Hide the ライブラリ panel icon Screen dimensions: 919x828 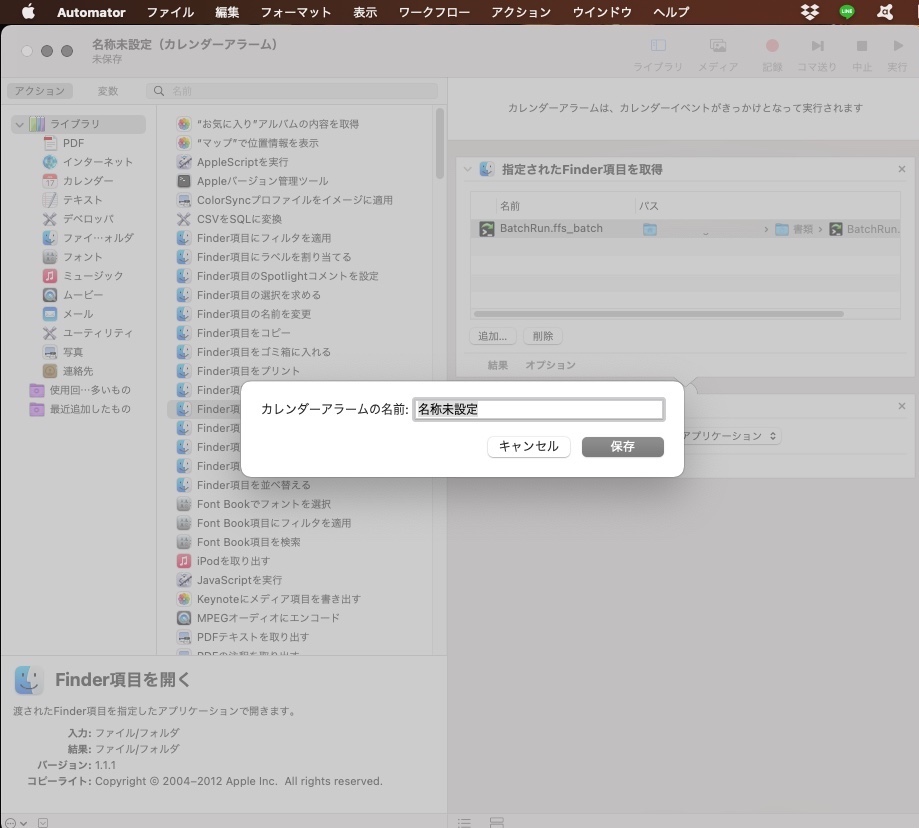[x=657, y=45]
